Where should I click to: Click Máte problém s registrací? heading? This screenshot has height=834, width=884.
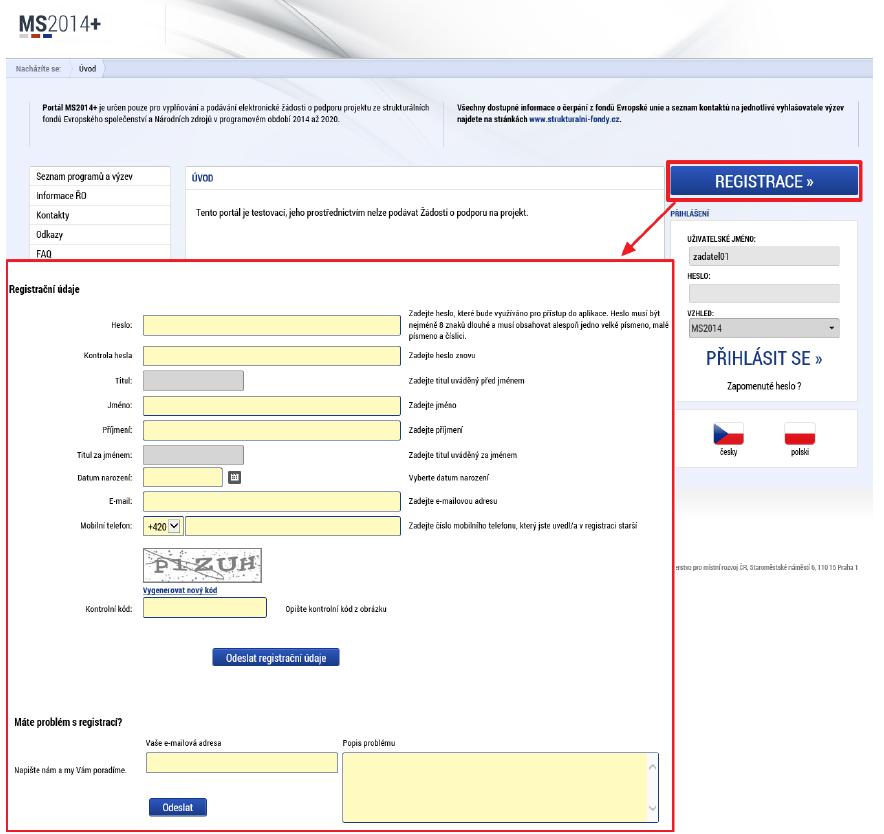pyautogui.click(x=68, y=722)
